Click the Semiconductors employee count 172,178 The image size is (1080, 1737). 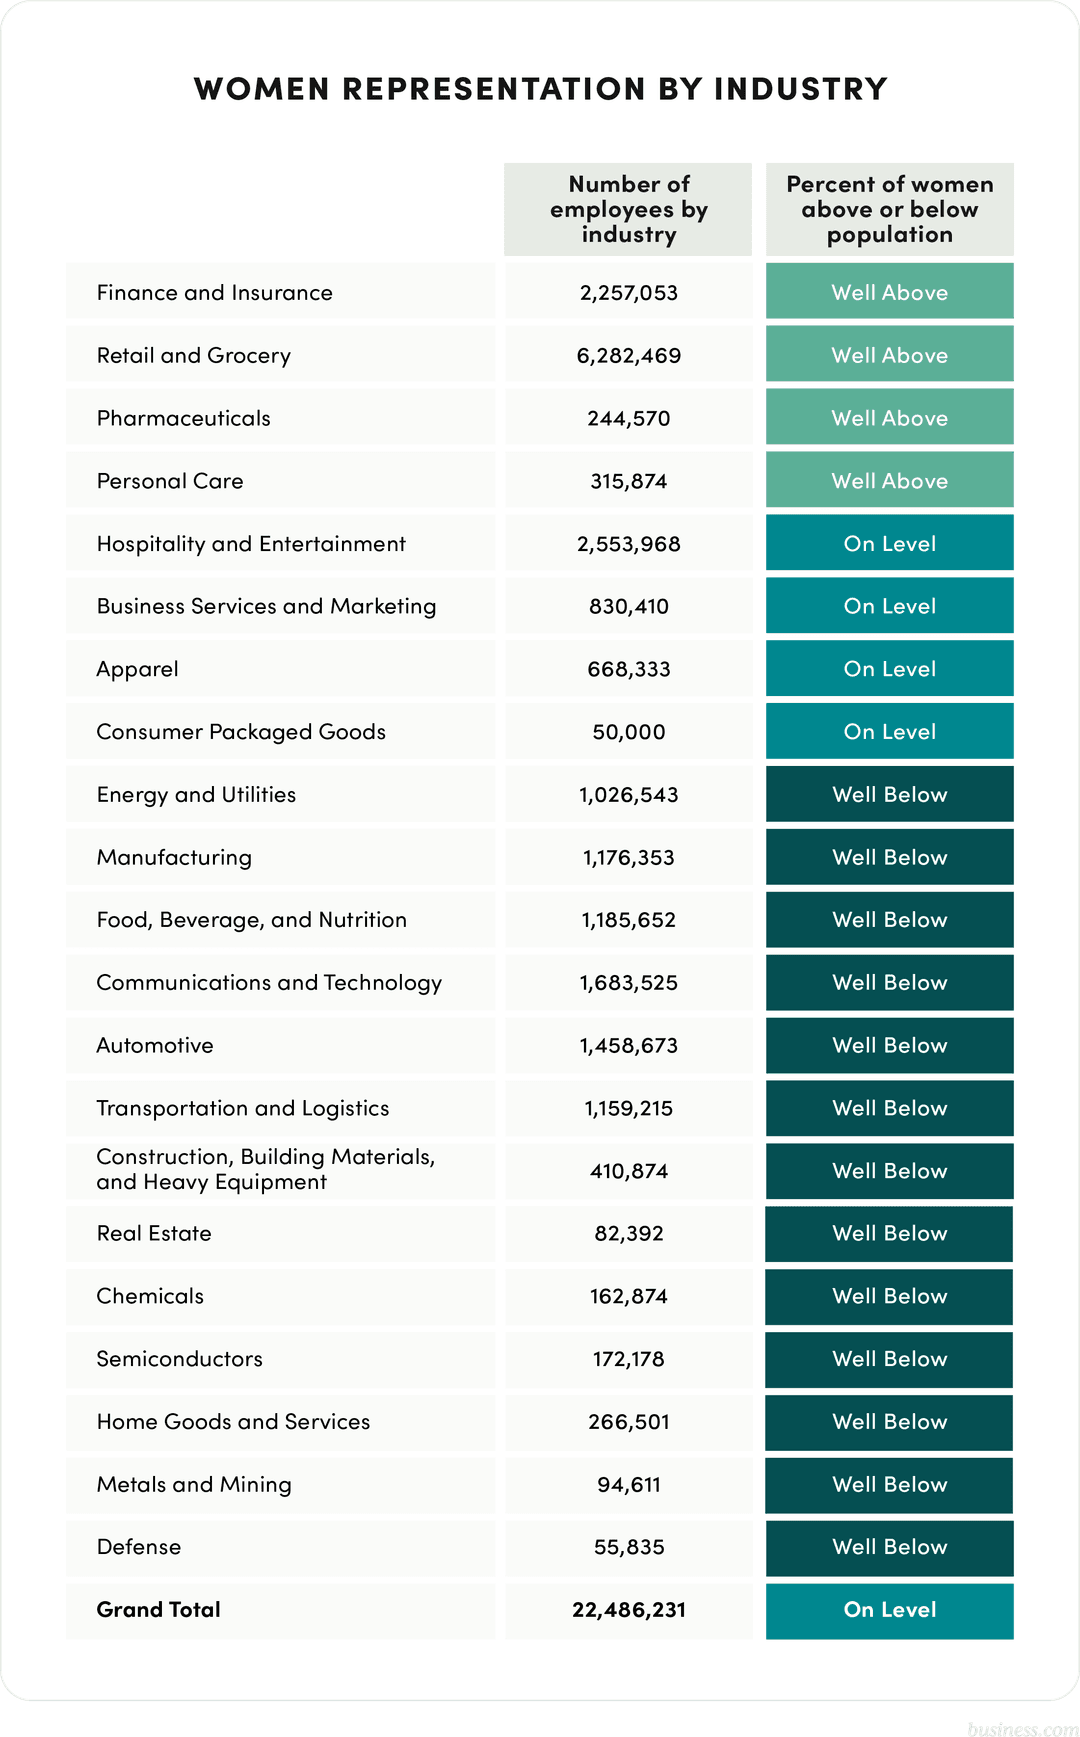point(628,1359)
